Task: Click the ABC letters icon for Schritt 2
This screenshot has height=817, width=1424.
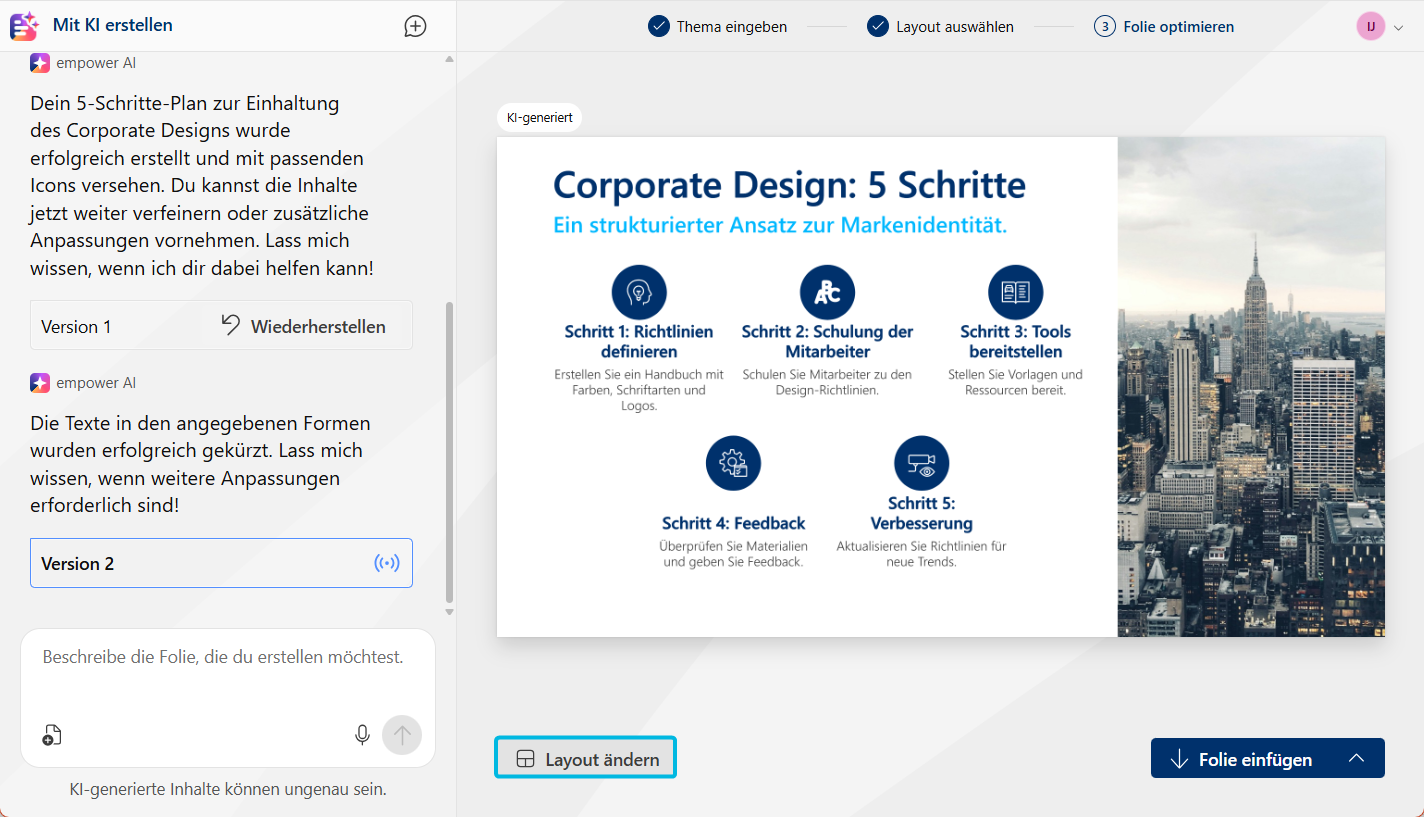Action: click(827, 292)
